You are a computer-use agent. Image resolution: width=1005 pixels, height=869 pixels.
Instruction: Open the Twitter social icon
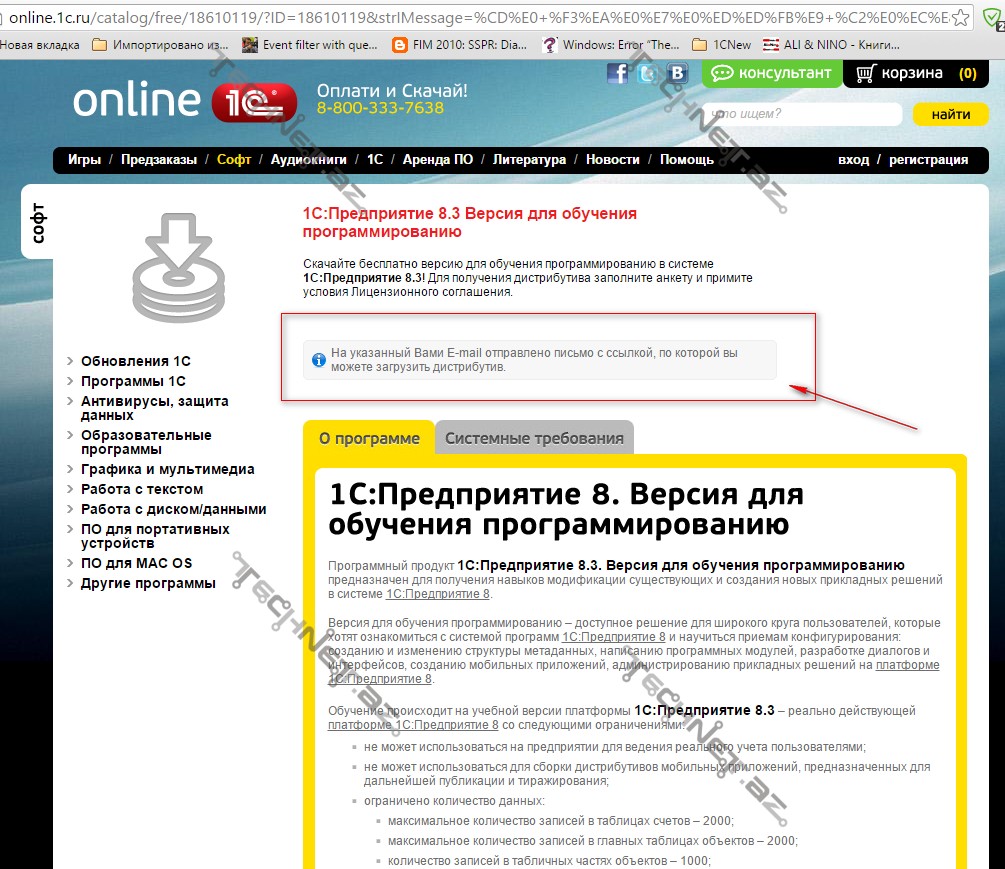(648, 73)
